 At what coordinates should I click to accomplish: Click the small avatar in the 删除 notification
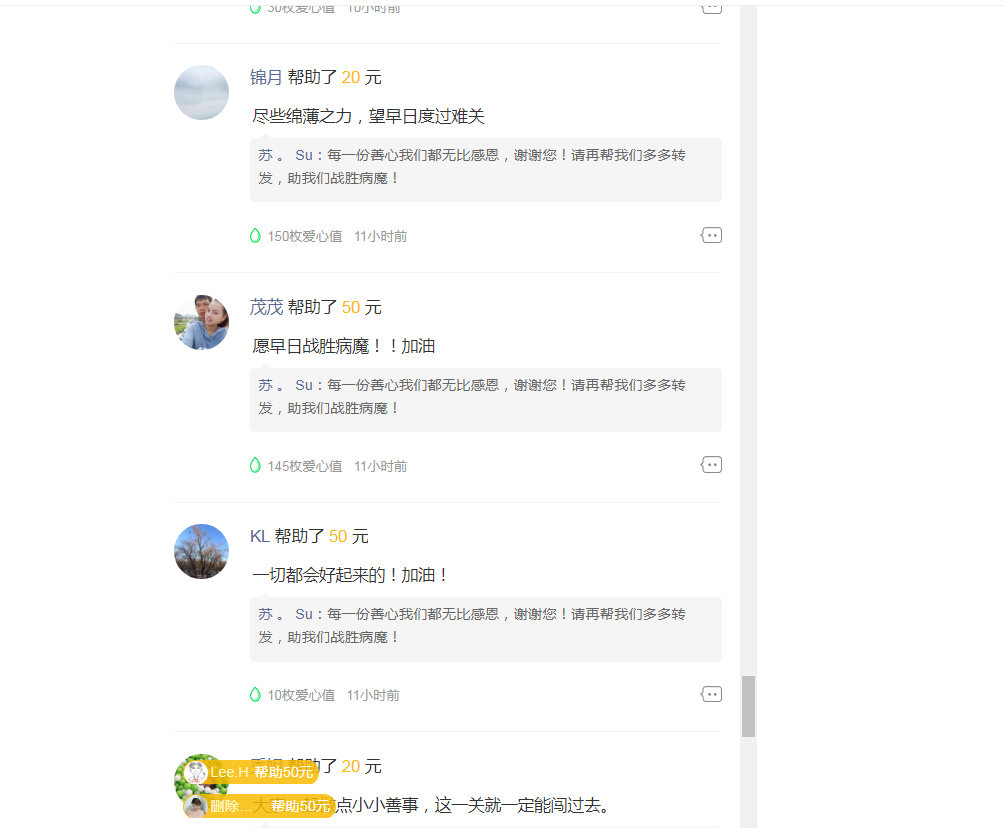click(x=196, y=806)
